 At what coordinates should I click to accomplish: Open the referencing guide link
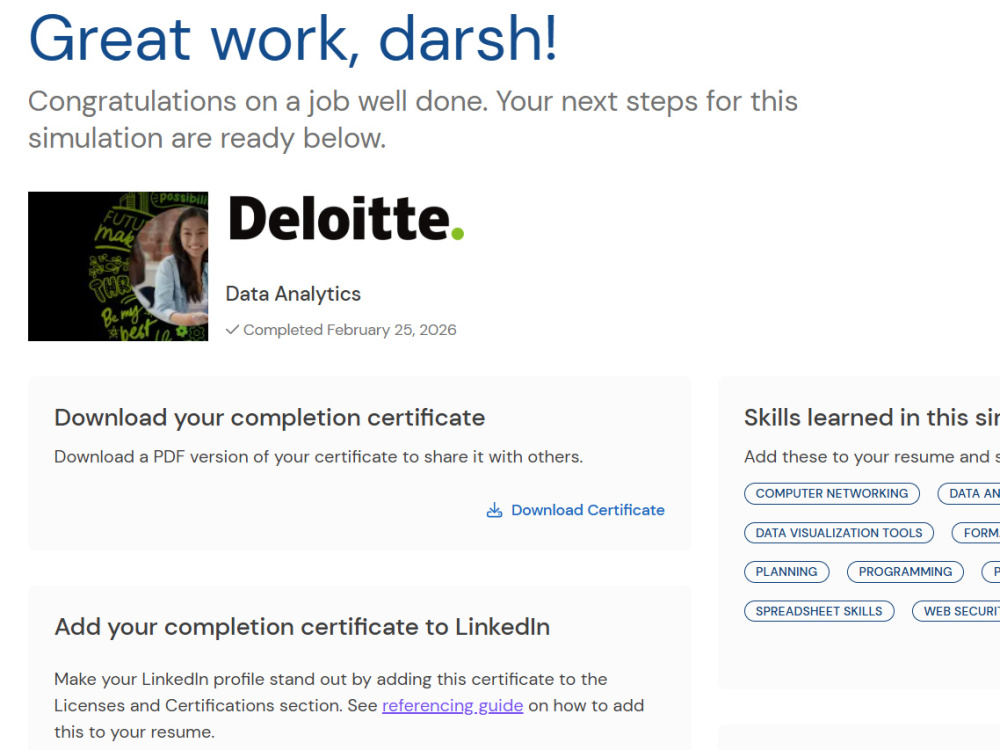coord(452,705)
